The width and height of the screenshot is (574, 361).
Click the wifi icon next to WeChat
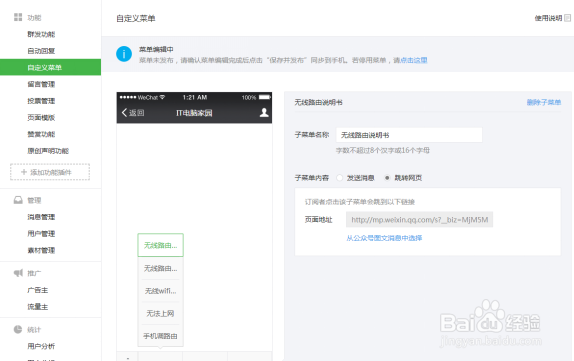[x=162, y=97]
